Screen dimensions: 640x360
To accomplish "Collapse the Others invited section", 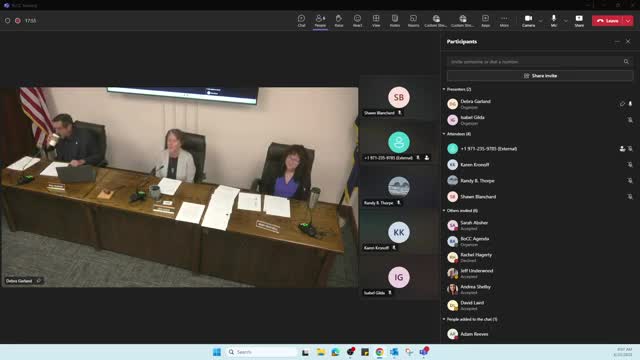I will [x=444, y=210].
